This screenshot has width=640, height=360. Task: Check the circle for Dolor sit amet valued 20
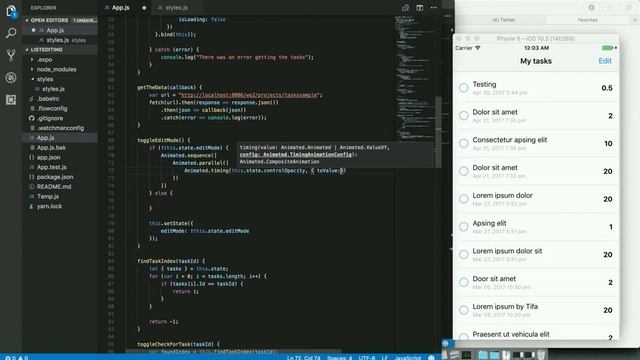(x=464, y=171)
